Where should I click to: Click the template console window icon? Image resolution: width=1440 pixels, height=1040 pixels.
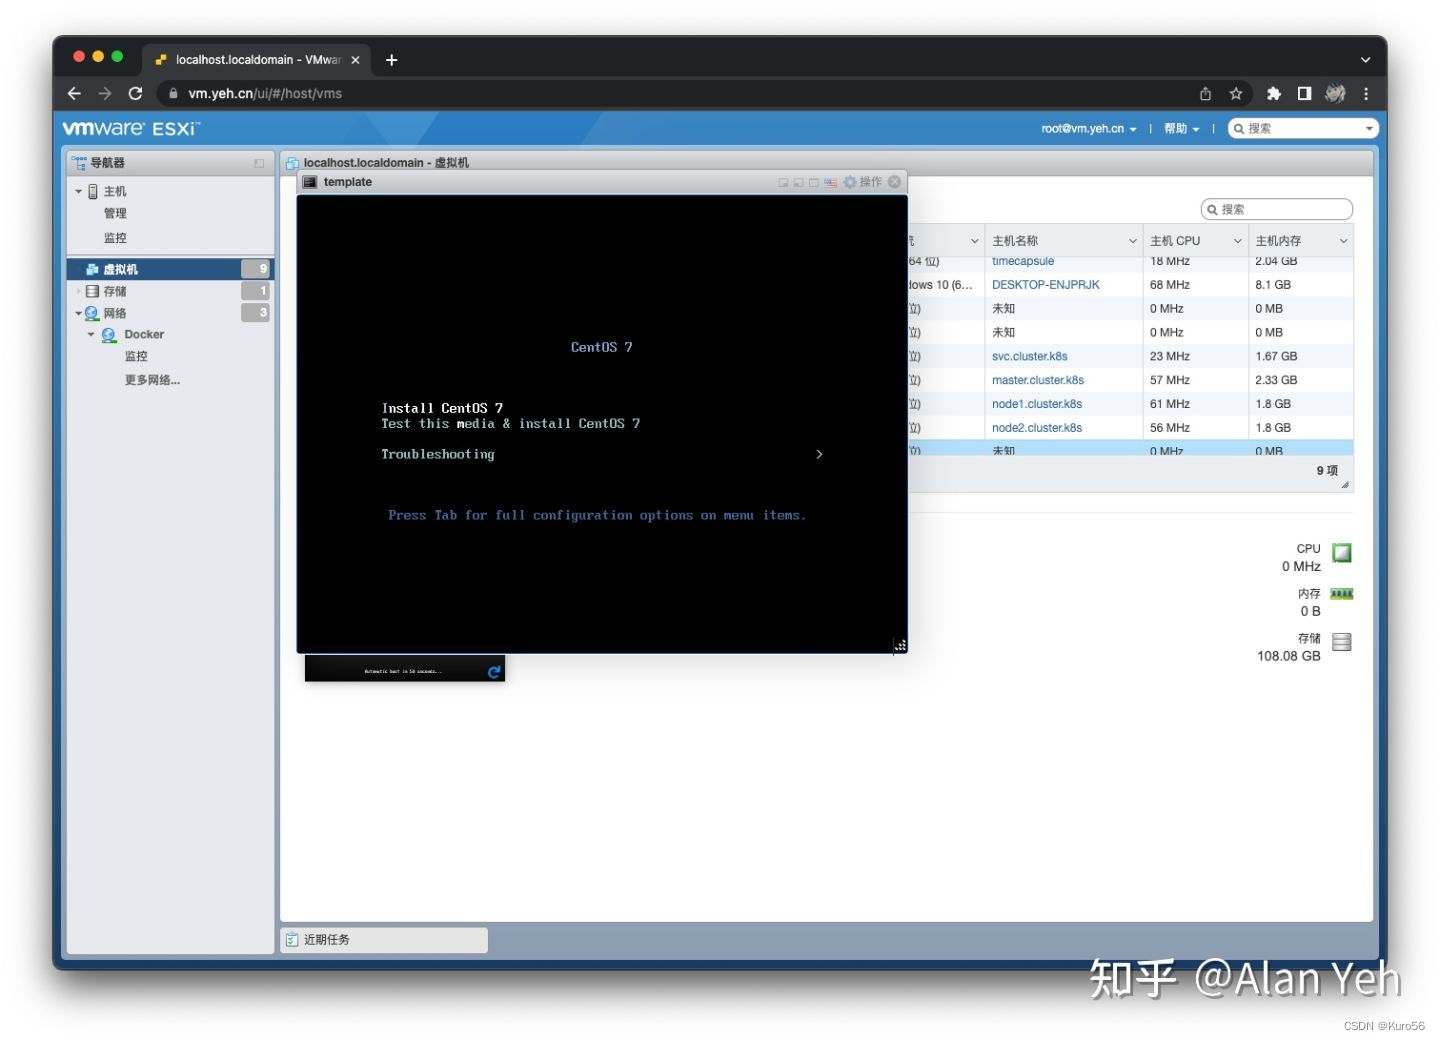pyautogui.click(x=310, y=182)
